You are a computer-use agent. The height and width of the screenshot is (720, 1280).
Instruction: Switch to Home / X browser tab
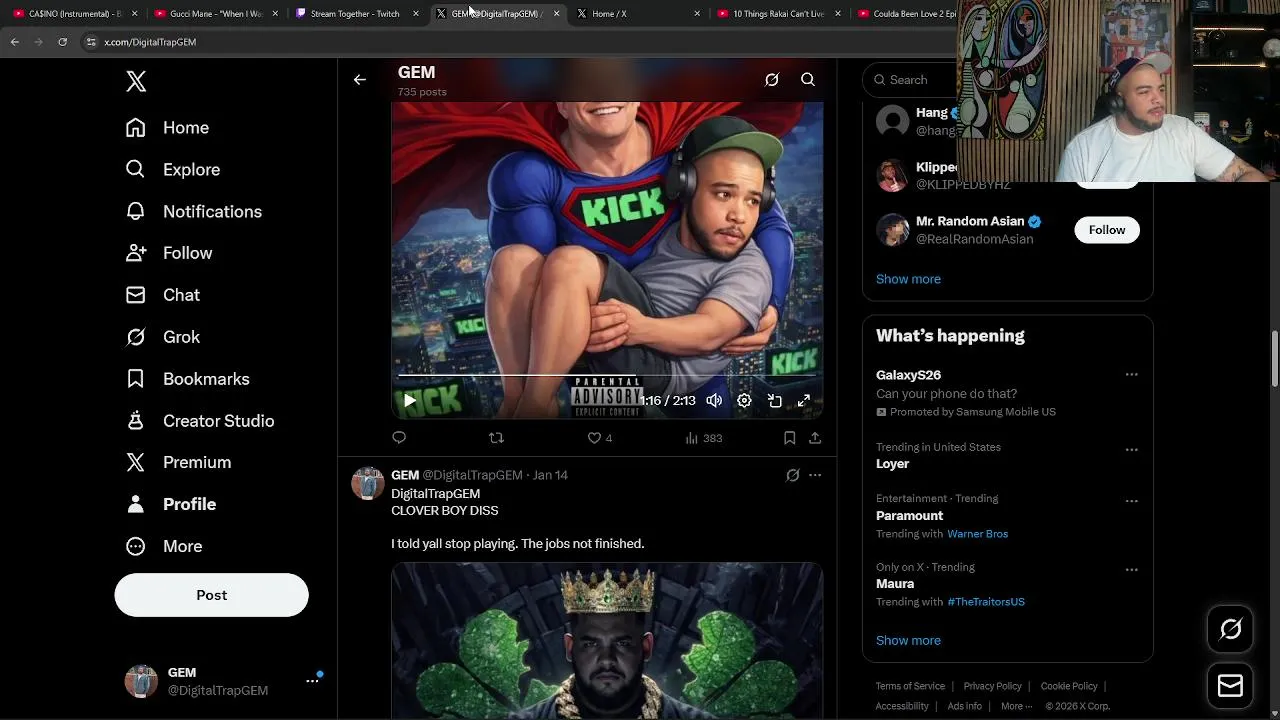coord(610,14)
